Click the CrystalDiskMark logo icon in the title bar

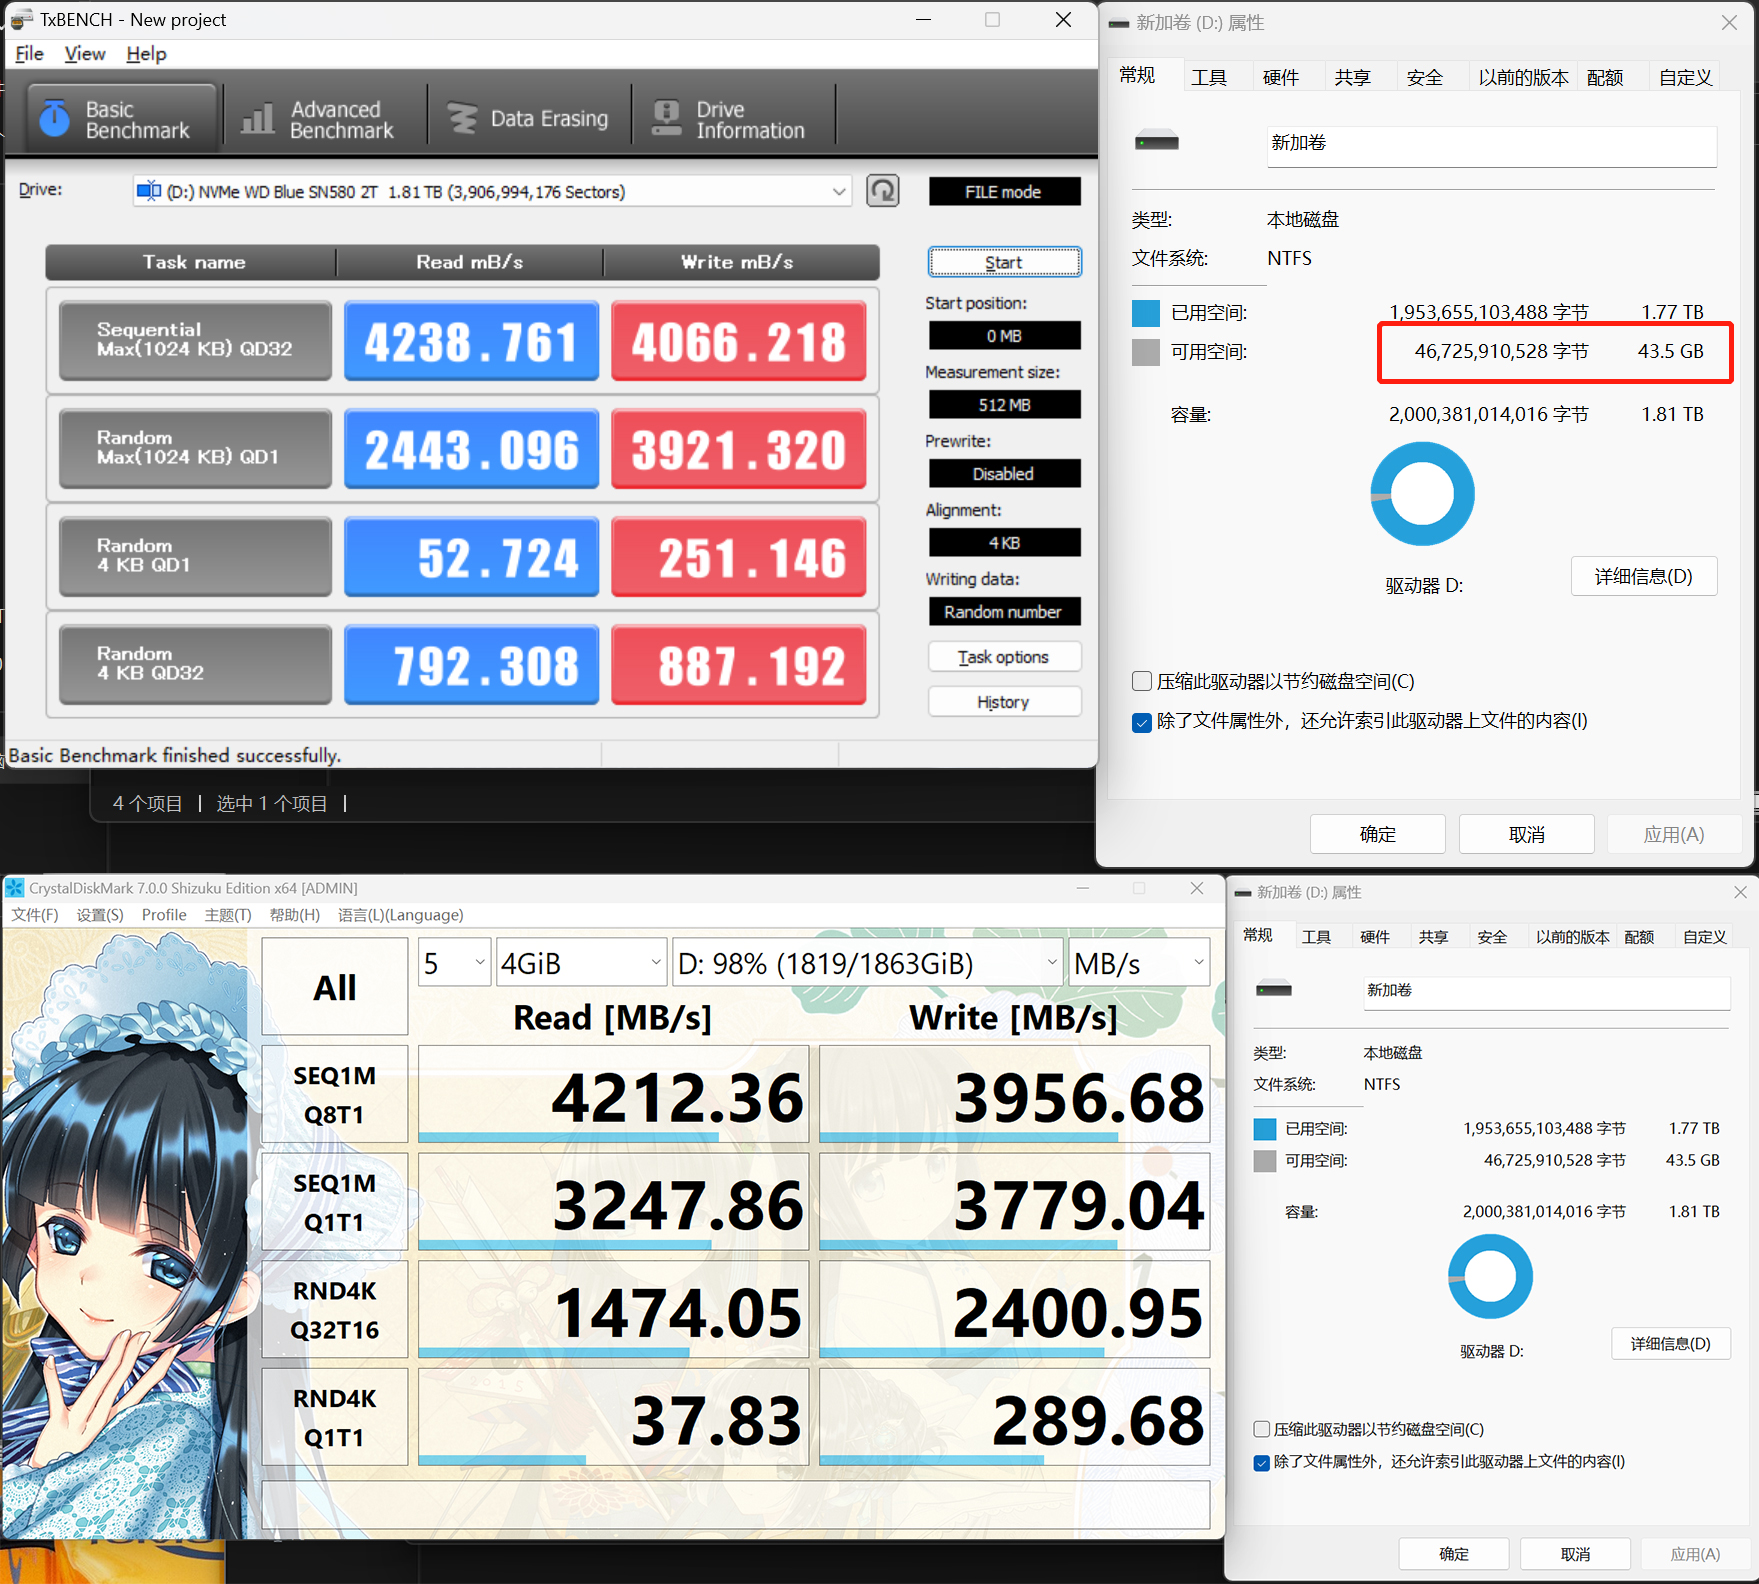tap(14, 887)
